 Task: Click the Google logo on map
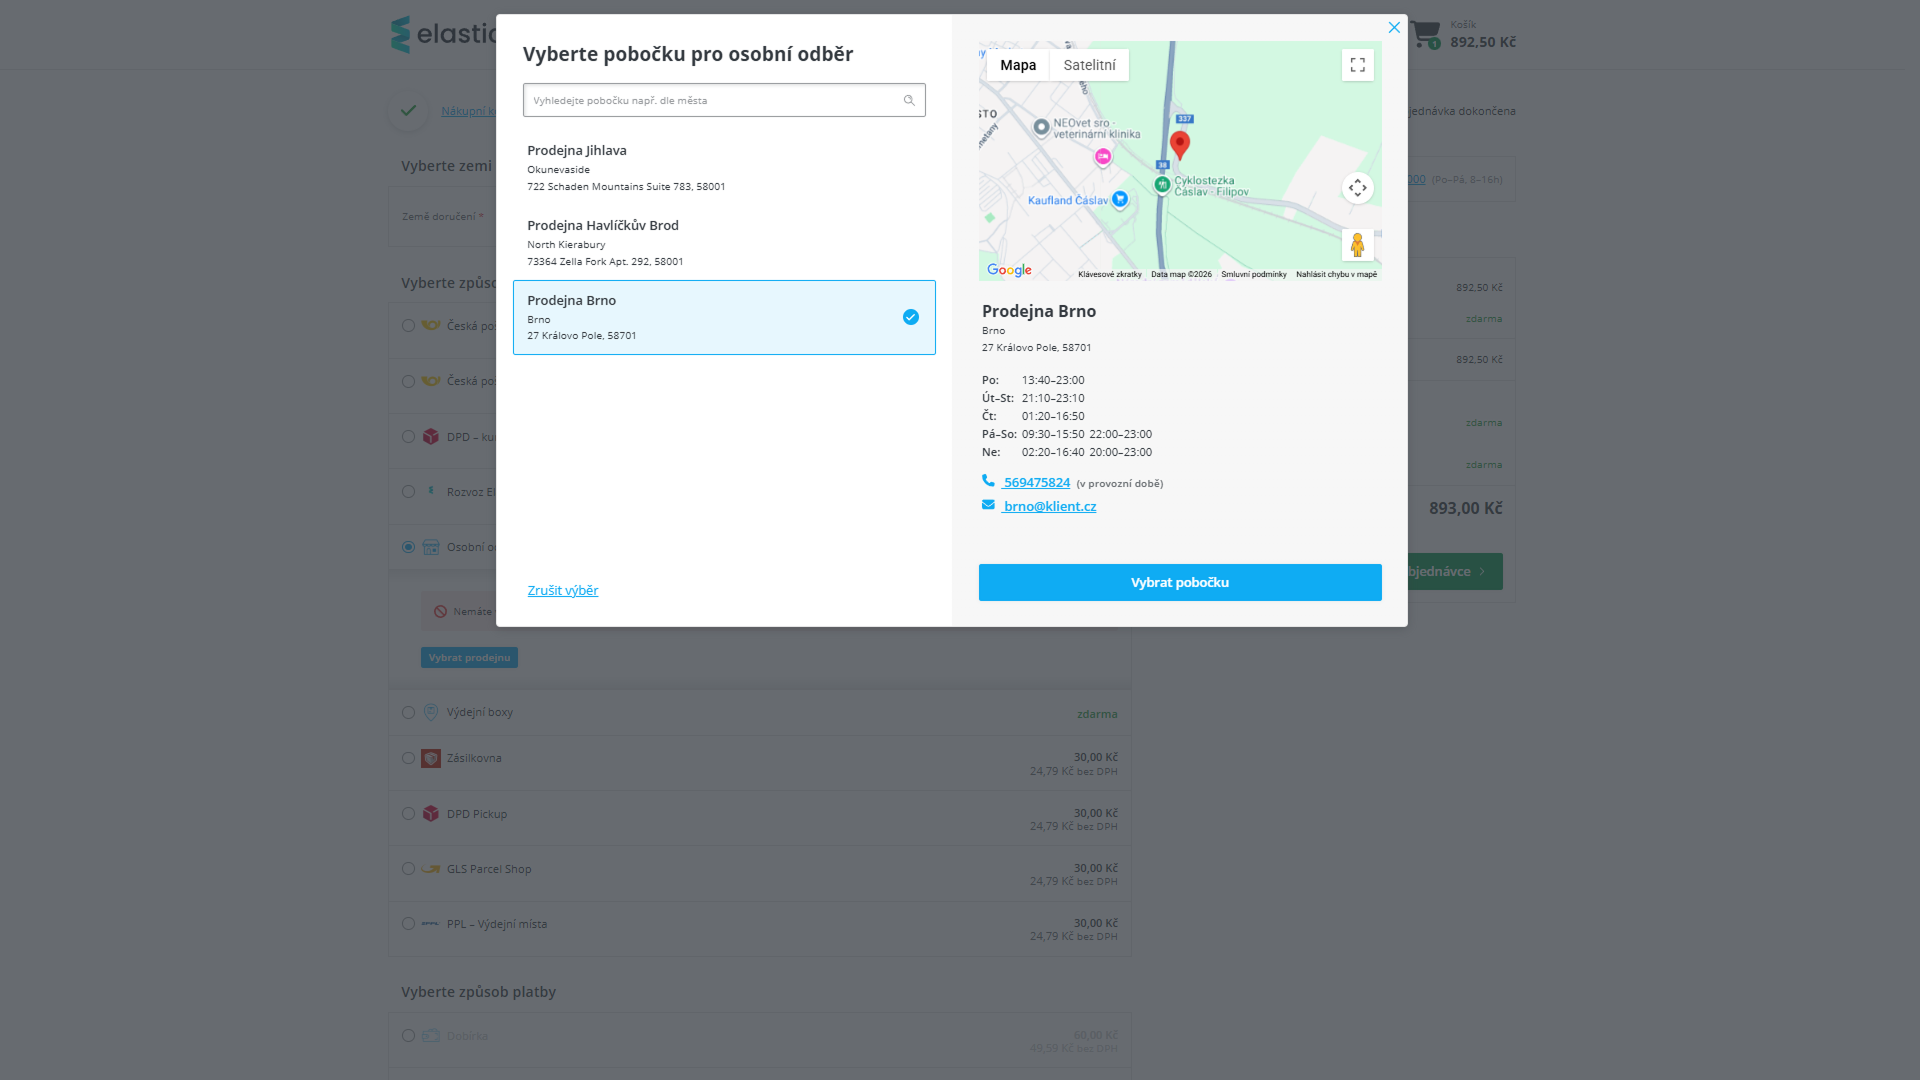click(1009, 270)
